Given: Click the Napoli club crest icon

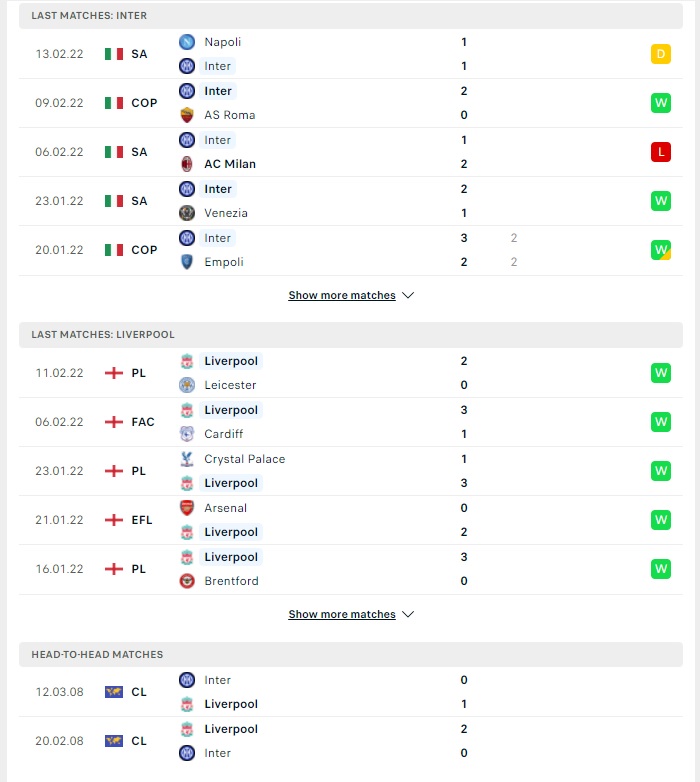Looking at the screenshot, I should click(x=186, y=42).
